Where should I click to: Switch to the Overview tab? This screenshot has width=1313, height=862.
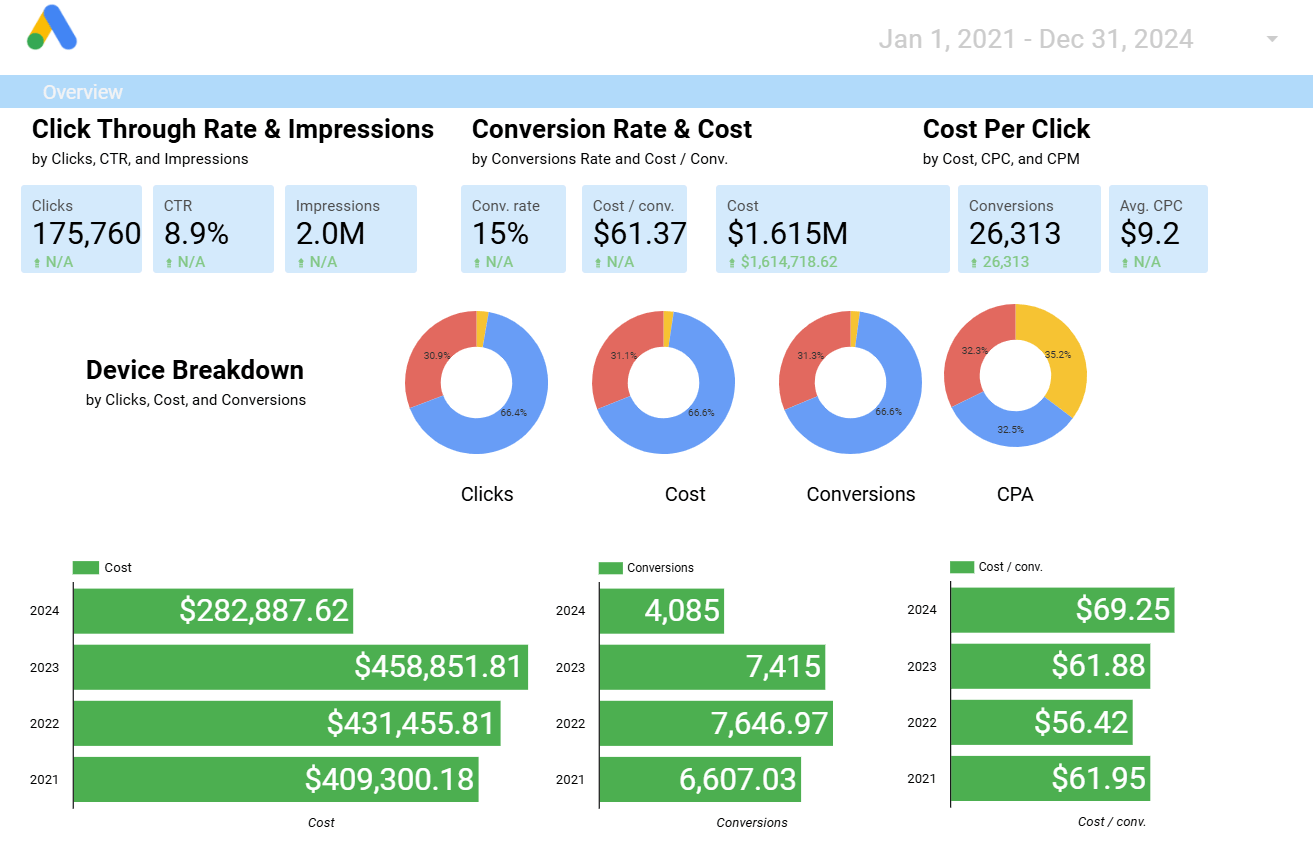click(x=83, y=92)
